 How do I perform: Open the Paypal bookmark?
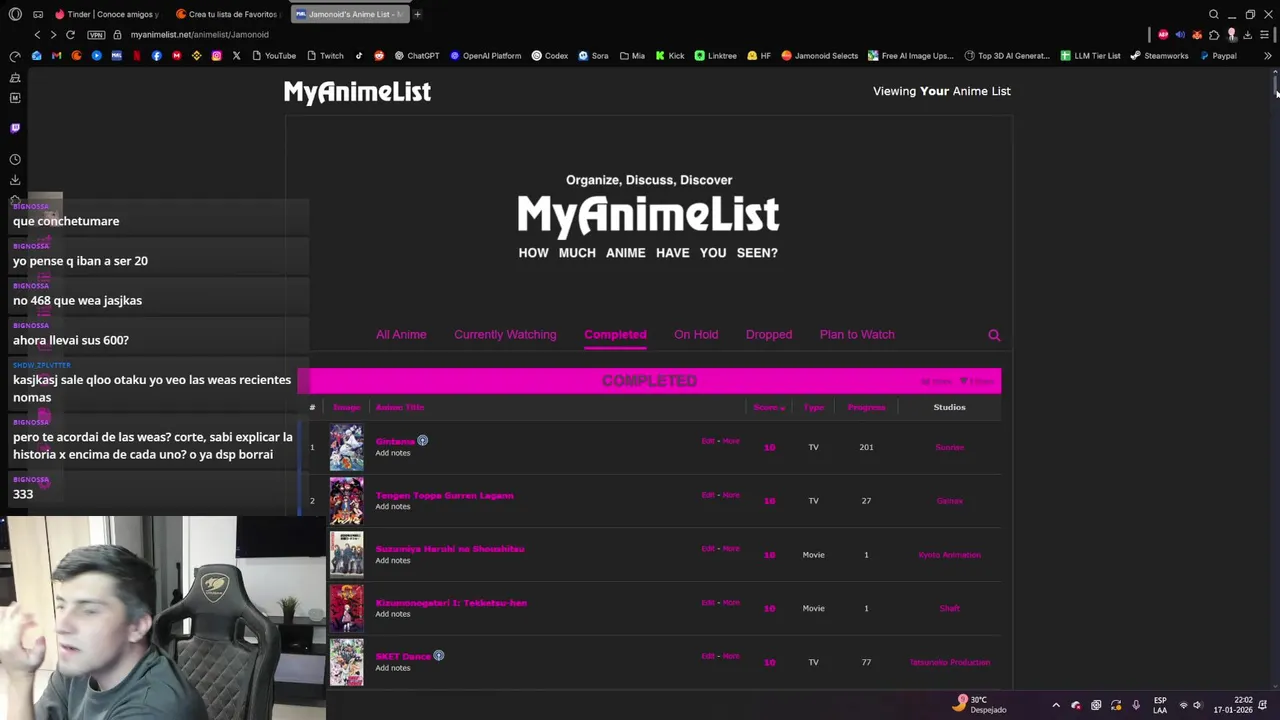click(1217, 56)
